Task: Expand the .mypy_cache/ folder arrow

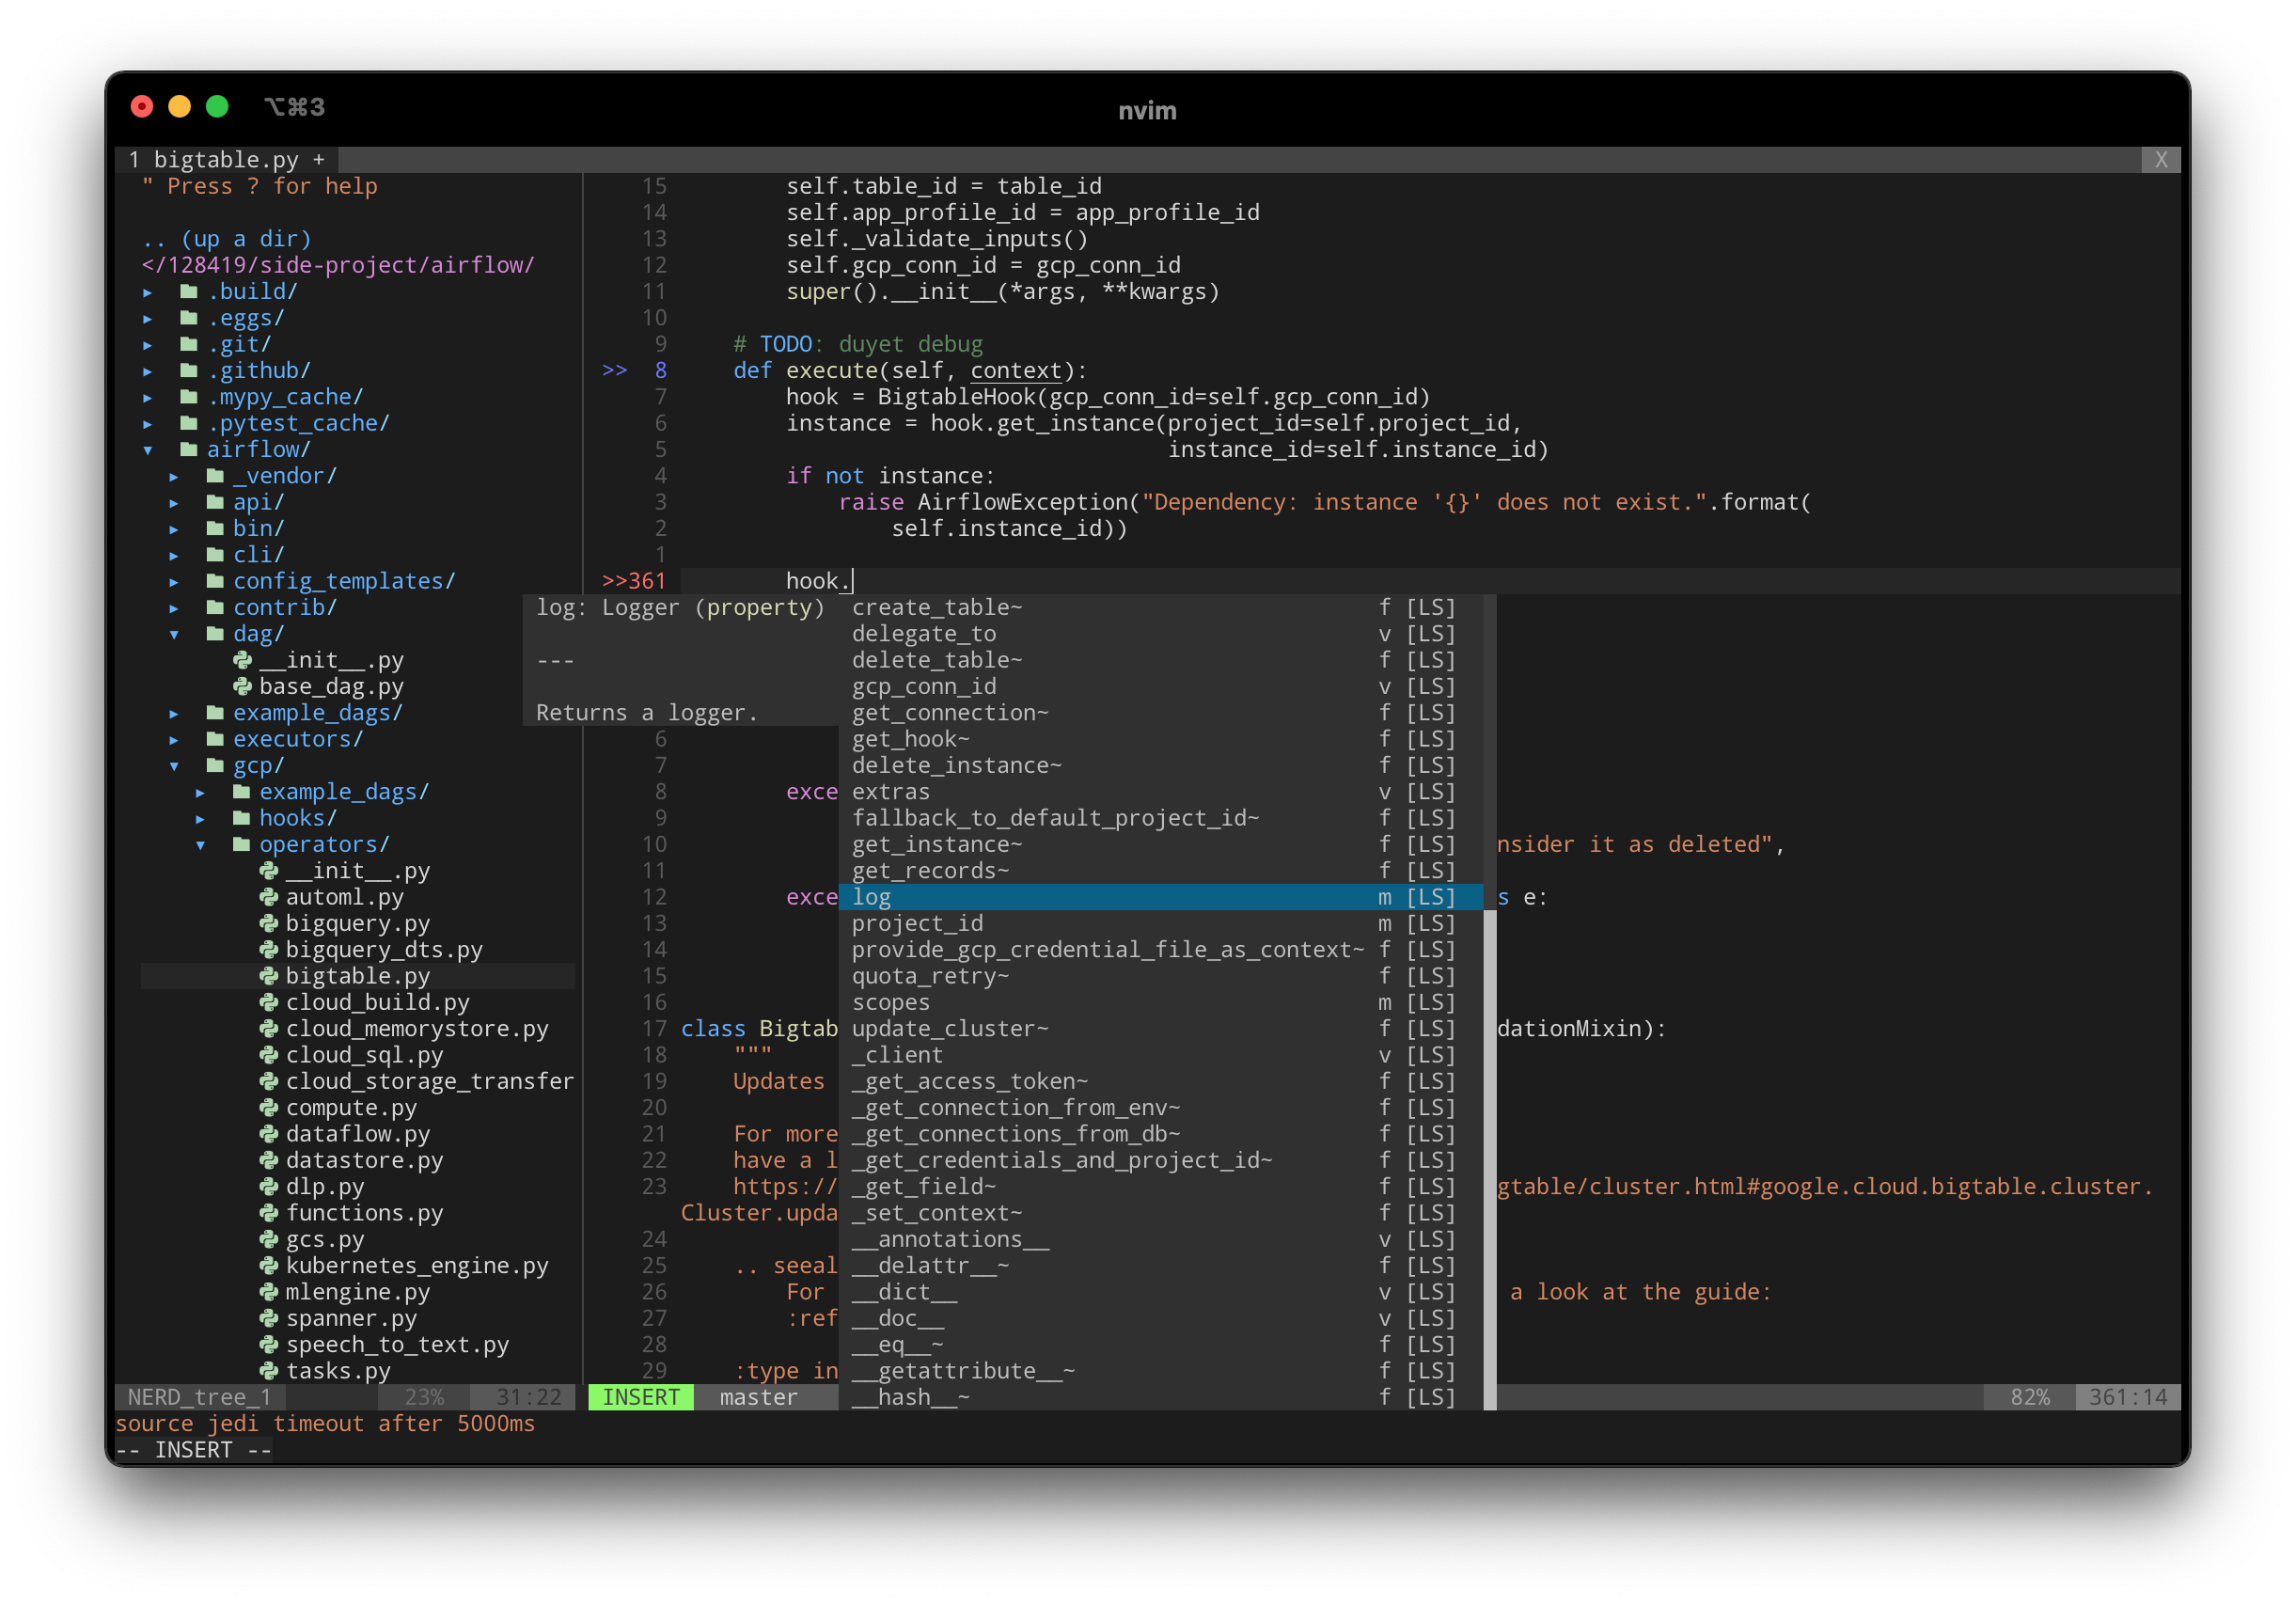Action: pos(148,398)
